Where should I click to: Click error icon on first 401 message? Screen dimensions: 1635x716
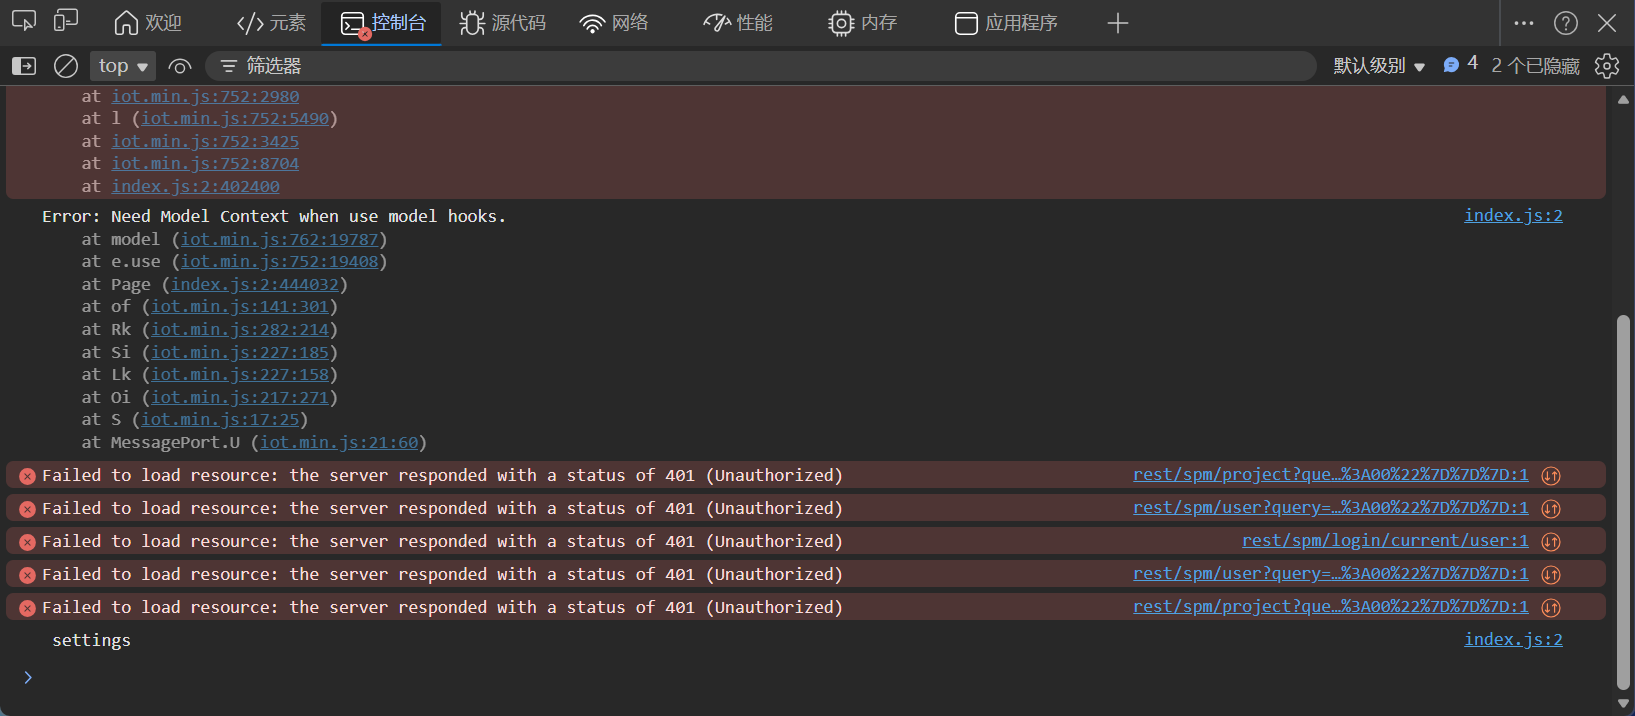point(27,476)
